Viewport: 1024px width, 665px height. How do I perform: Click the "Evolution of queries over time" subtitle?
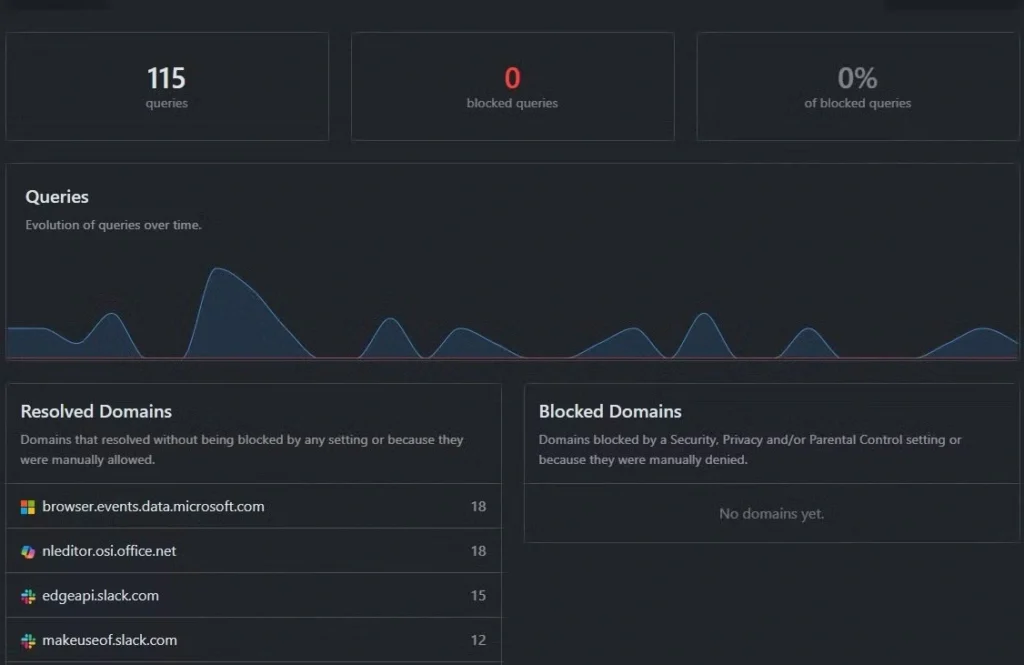[x=113, y=225]
